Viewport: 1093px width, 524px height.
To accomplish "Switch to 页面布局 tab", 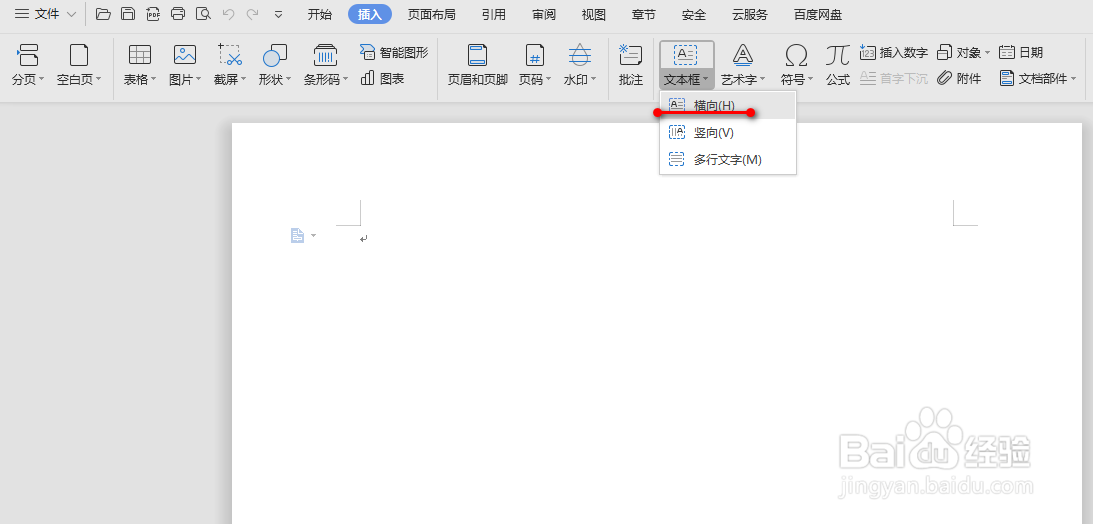I will tap(432, 15).
